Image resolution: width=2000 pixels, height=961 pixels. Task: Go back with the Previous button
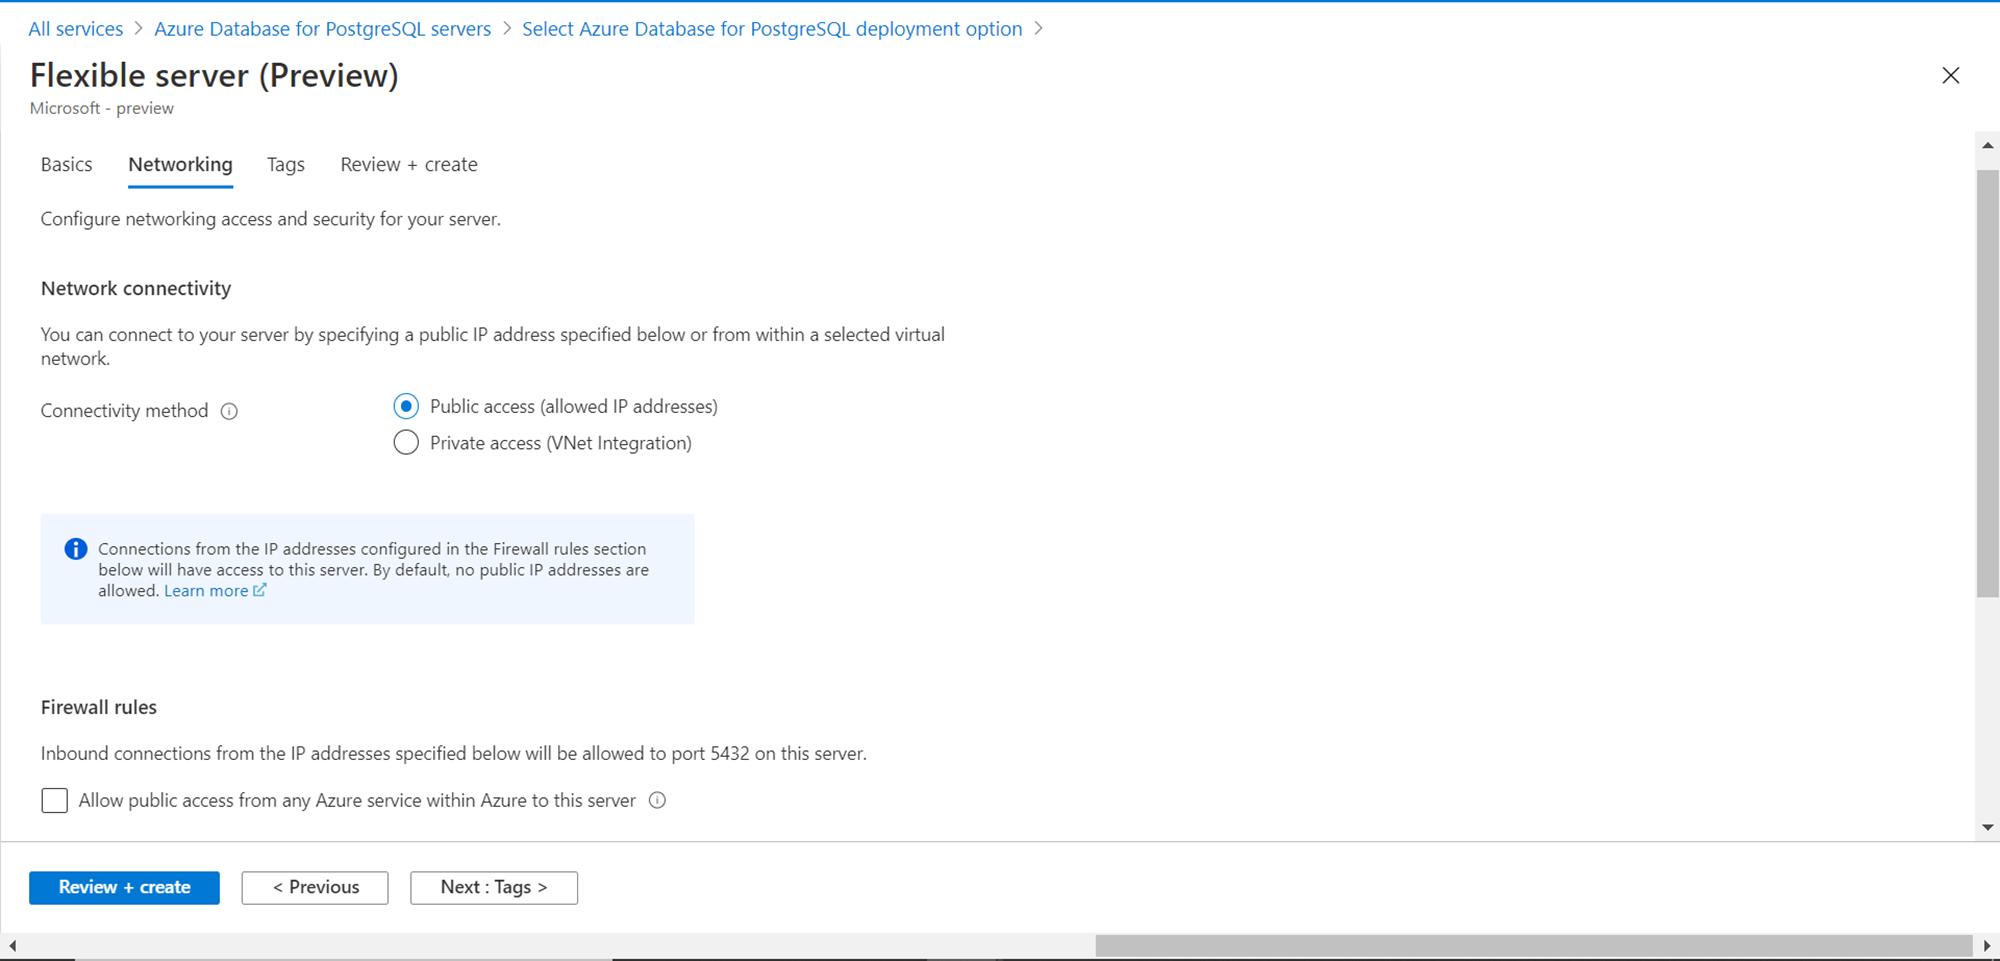(x=315, y=887)
